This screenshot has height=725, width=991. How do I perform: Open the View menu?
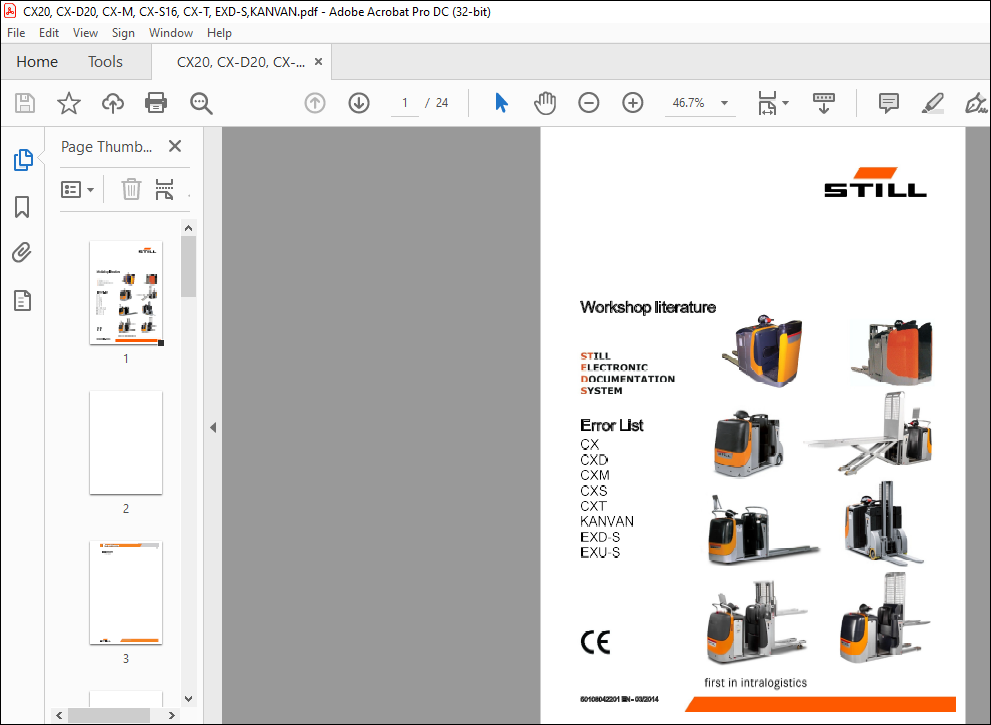85,33
